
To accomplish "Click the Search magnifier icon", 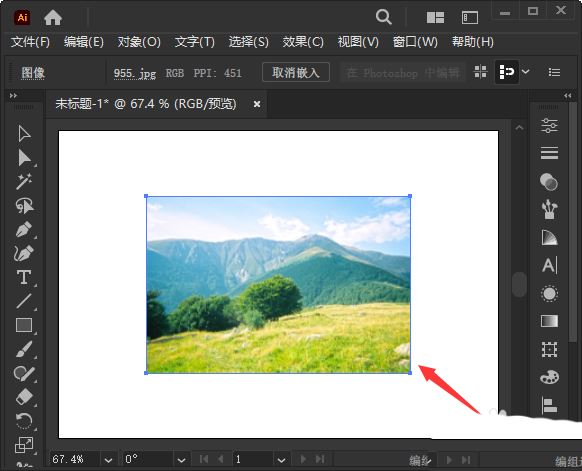I will (383, 17).
